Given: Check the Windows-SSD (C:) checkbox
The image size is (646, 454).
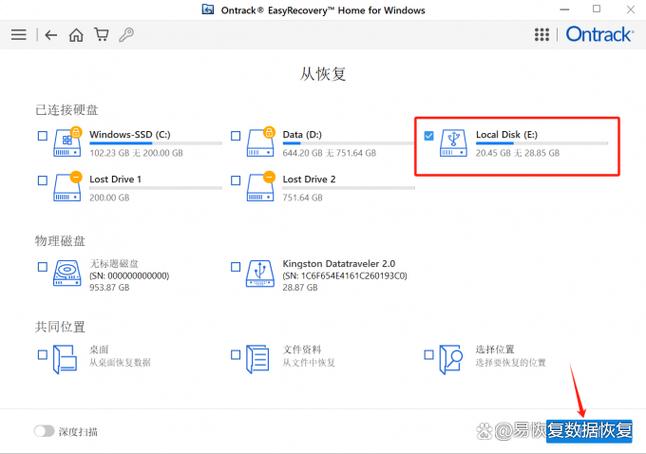Looking at the screenshot, I should pyautogui.click(x=42, y=136).
